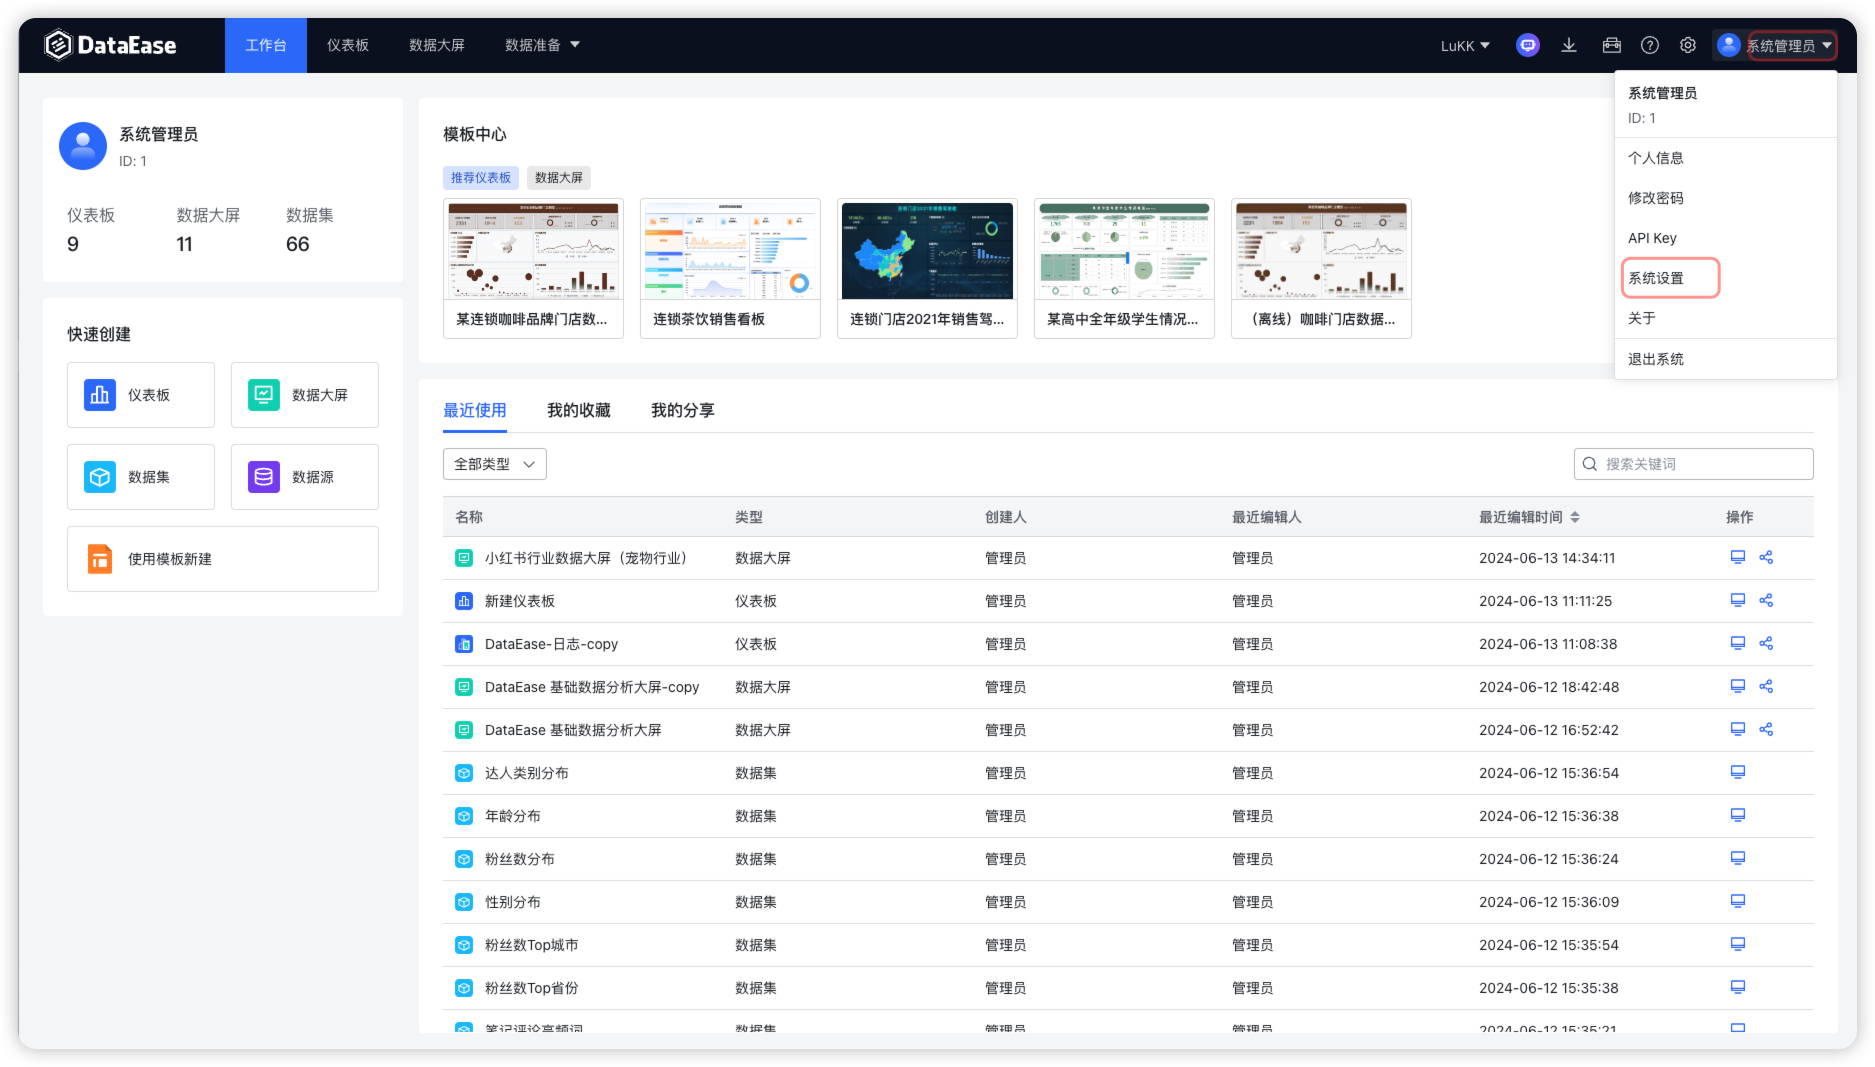Image resolution: width=1875 pixels, height=1067 pixels.
Task: Click the 数据集 quick create icon
Action: (99, 477)
